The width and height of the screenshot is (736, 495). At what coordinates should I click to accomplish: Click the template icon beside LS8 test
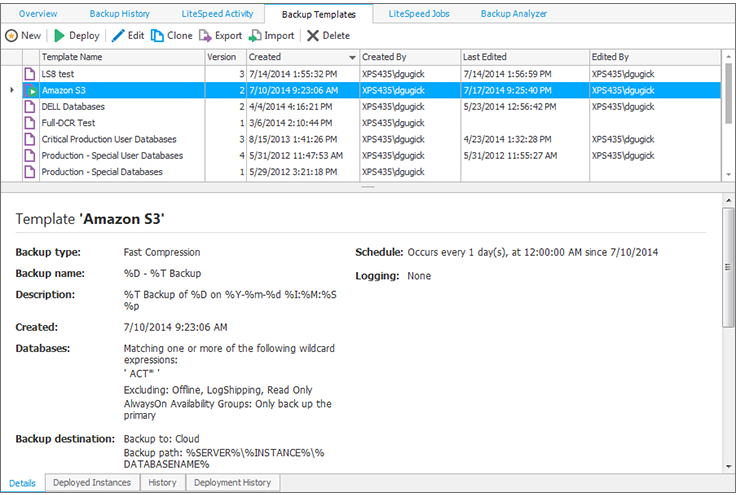(30, 74)
